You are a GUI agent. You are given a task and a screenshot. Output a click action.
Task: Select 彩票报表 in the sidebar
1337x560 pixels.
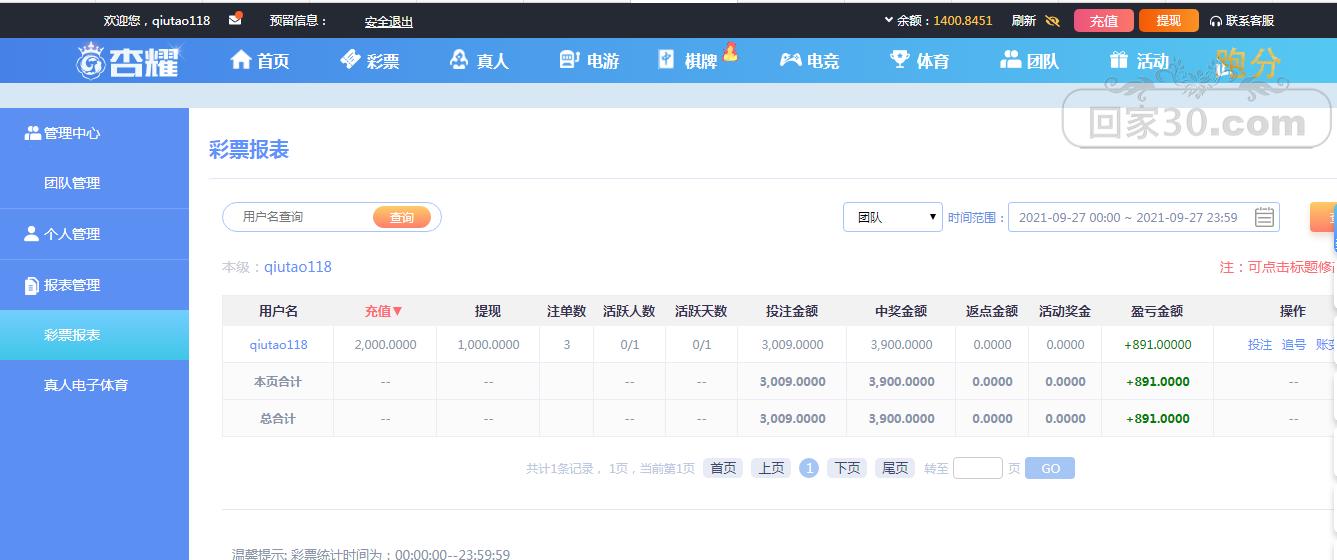(94, 335)
